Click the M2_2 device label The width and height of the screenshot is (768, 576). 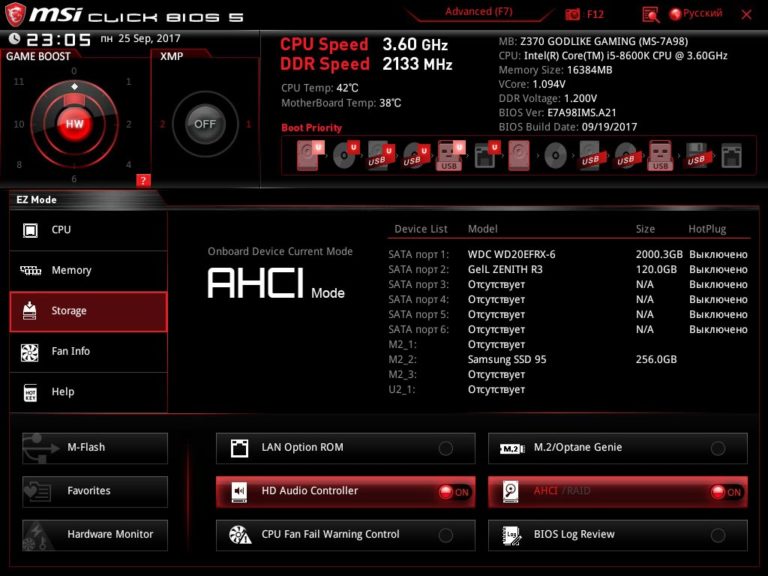402,360
